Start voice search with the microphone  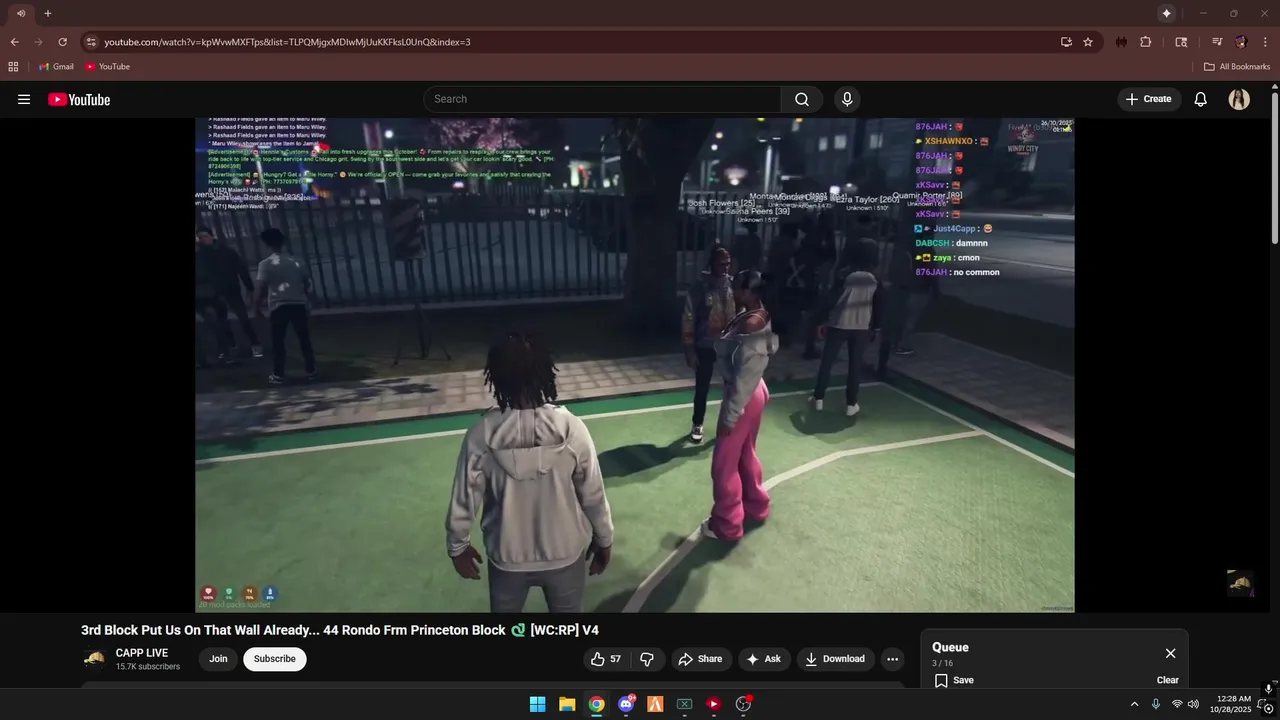[x=847, y=99]
